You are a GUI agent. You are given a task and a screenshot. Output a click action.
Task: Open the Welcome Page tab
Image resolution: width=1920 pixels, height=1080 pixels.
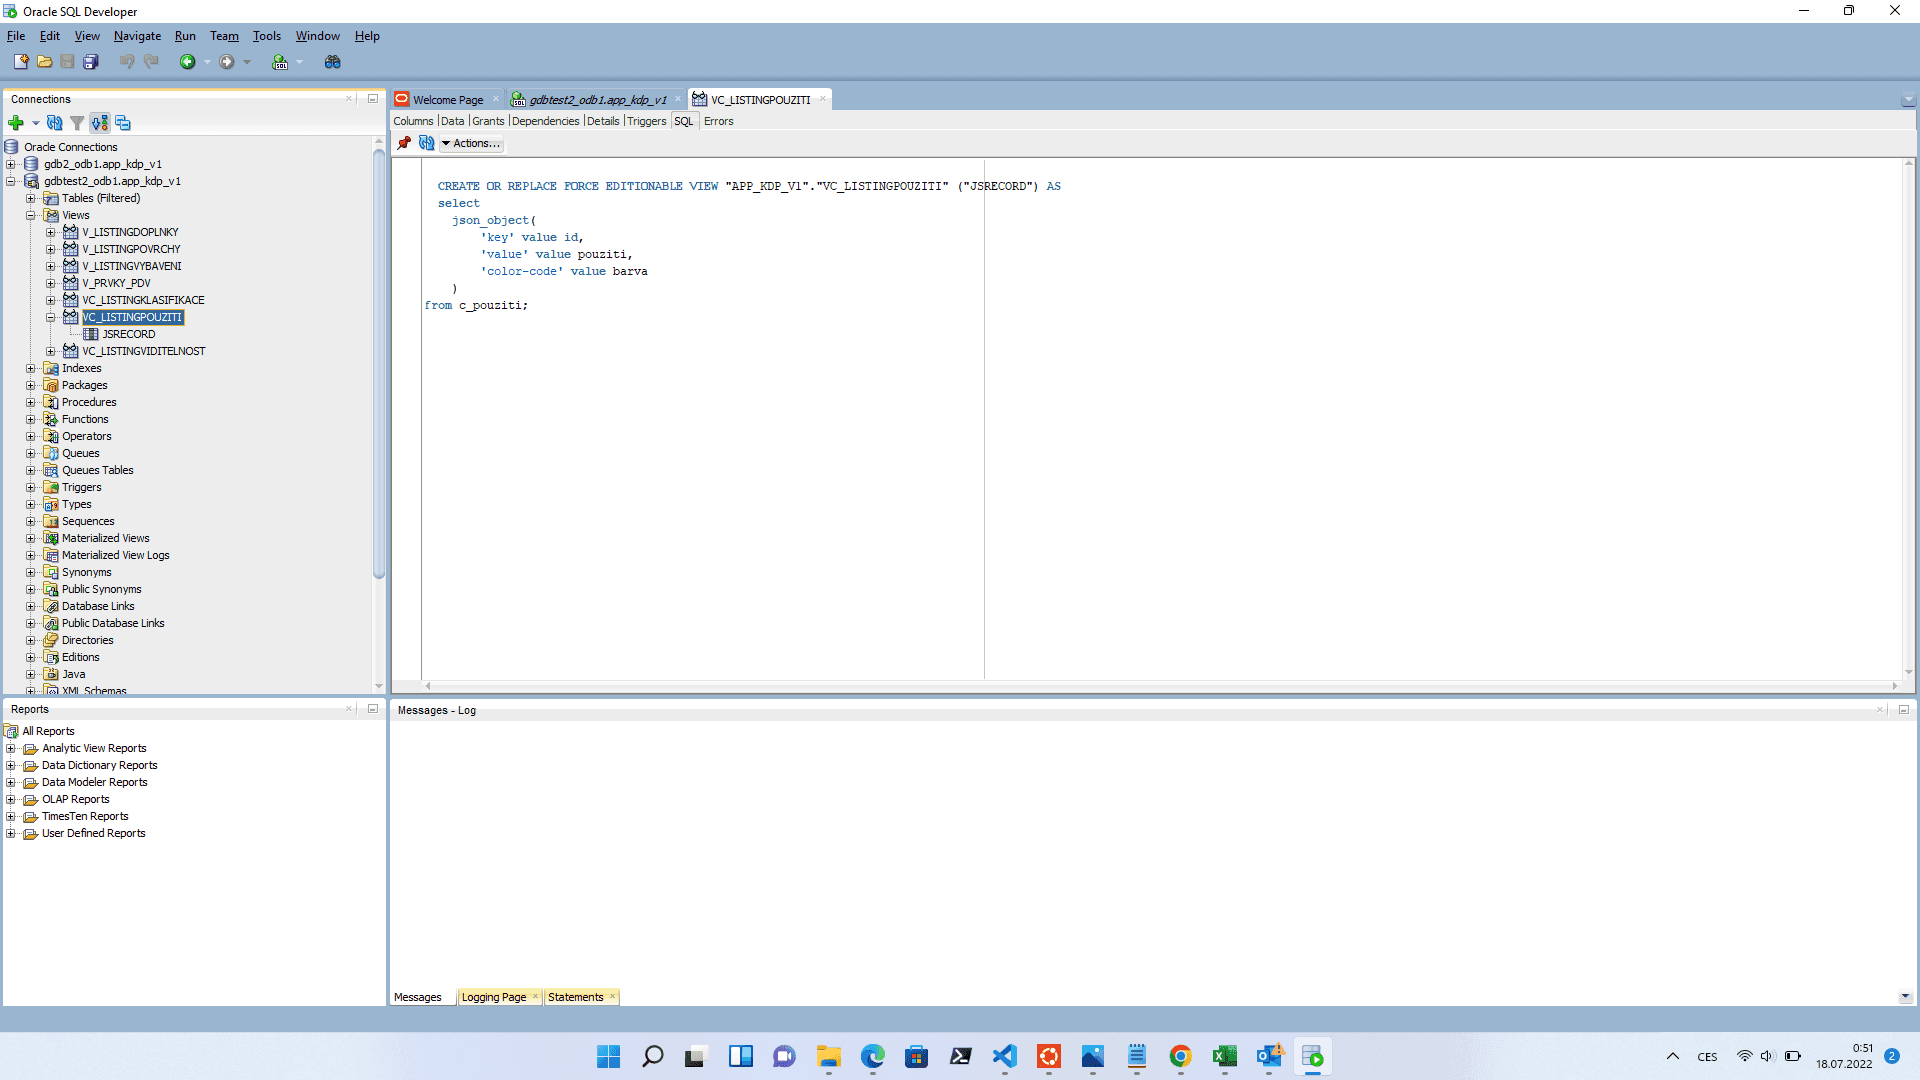pyautogui.click(x=447, y=99)
